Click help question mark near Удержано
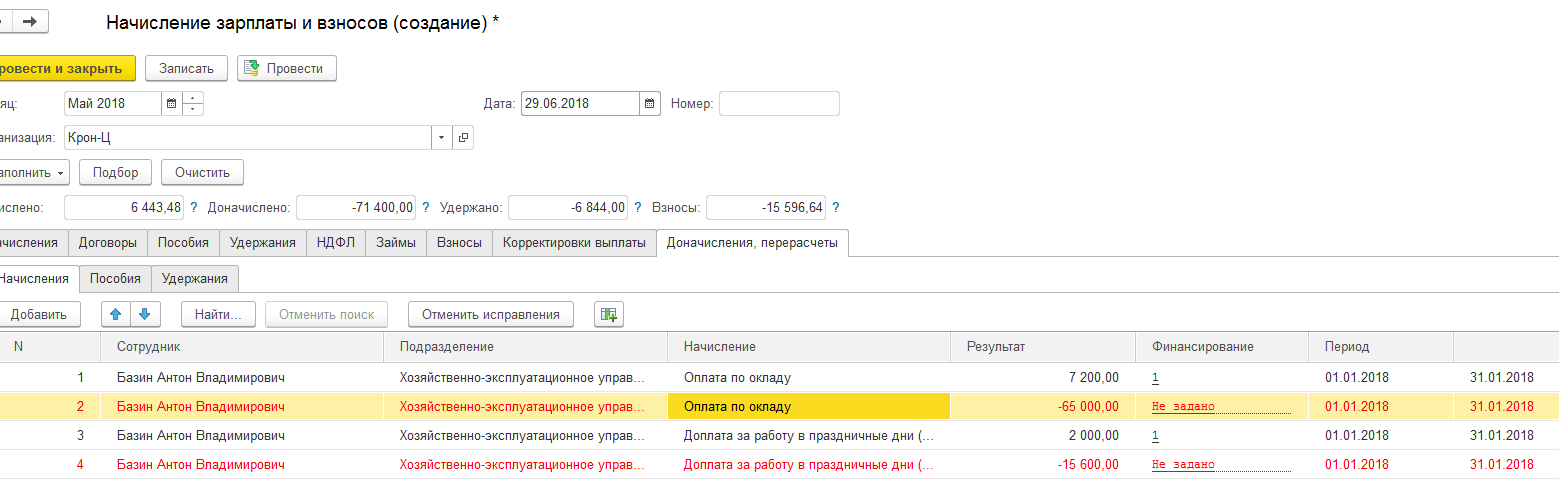This screenshot has height=501, width=1559. [x=636, y=208]
